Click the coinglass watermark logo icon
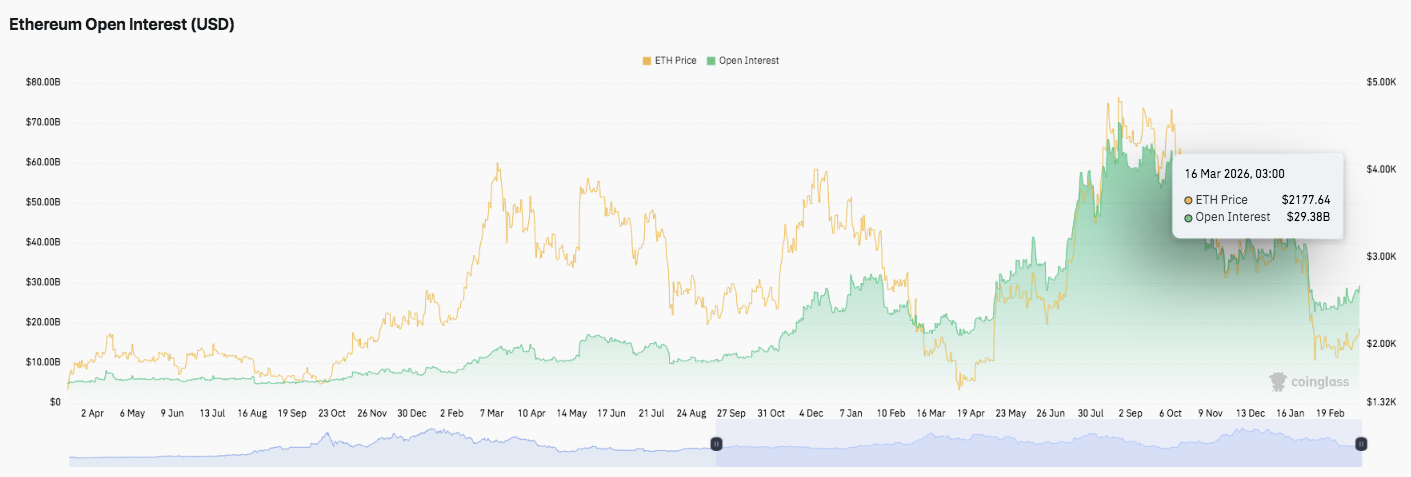Viewport: 1411px width, 477px height. click(1279, 381)
